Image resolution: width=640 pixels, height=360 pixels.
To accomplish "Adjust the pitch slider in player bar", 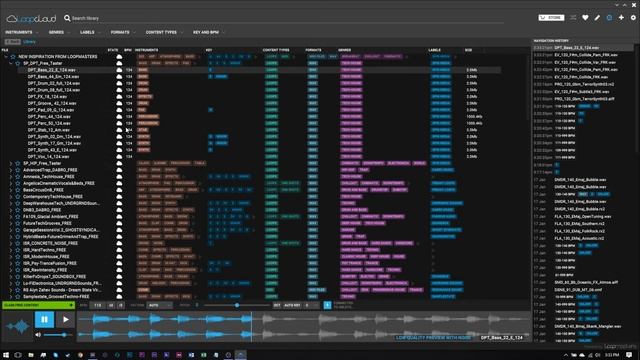I will [x=237, y=305].
